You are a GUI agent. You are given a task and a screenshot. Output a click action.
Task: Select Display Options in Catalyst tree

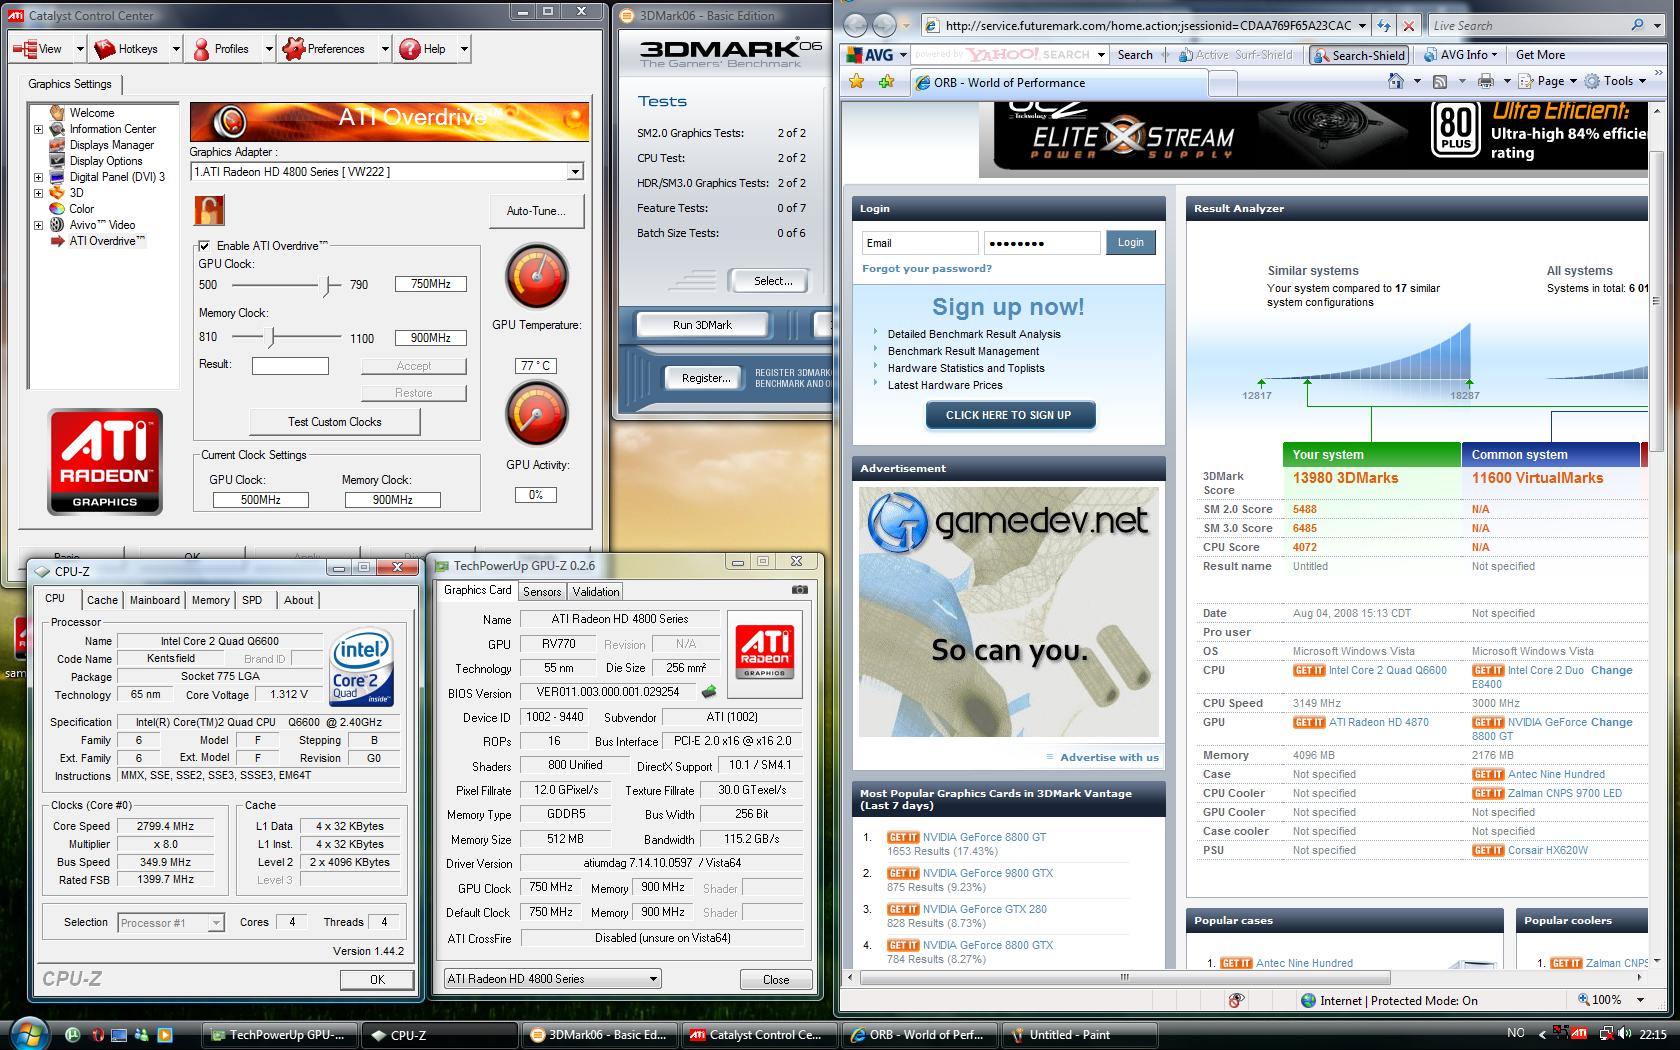(105, 161)
